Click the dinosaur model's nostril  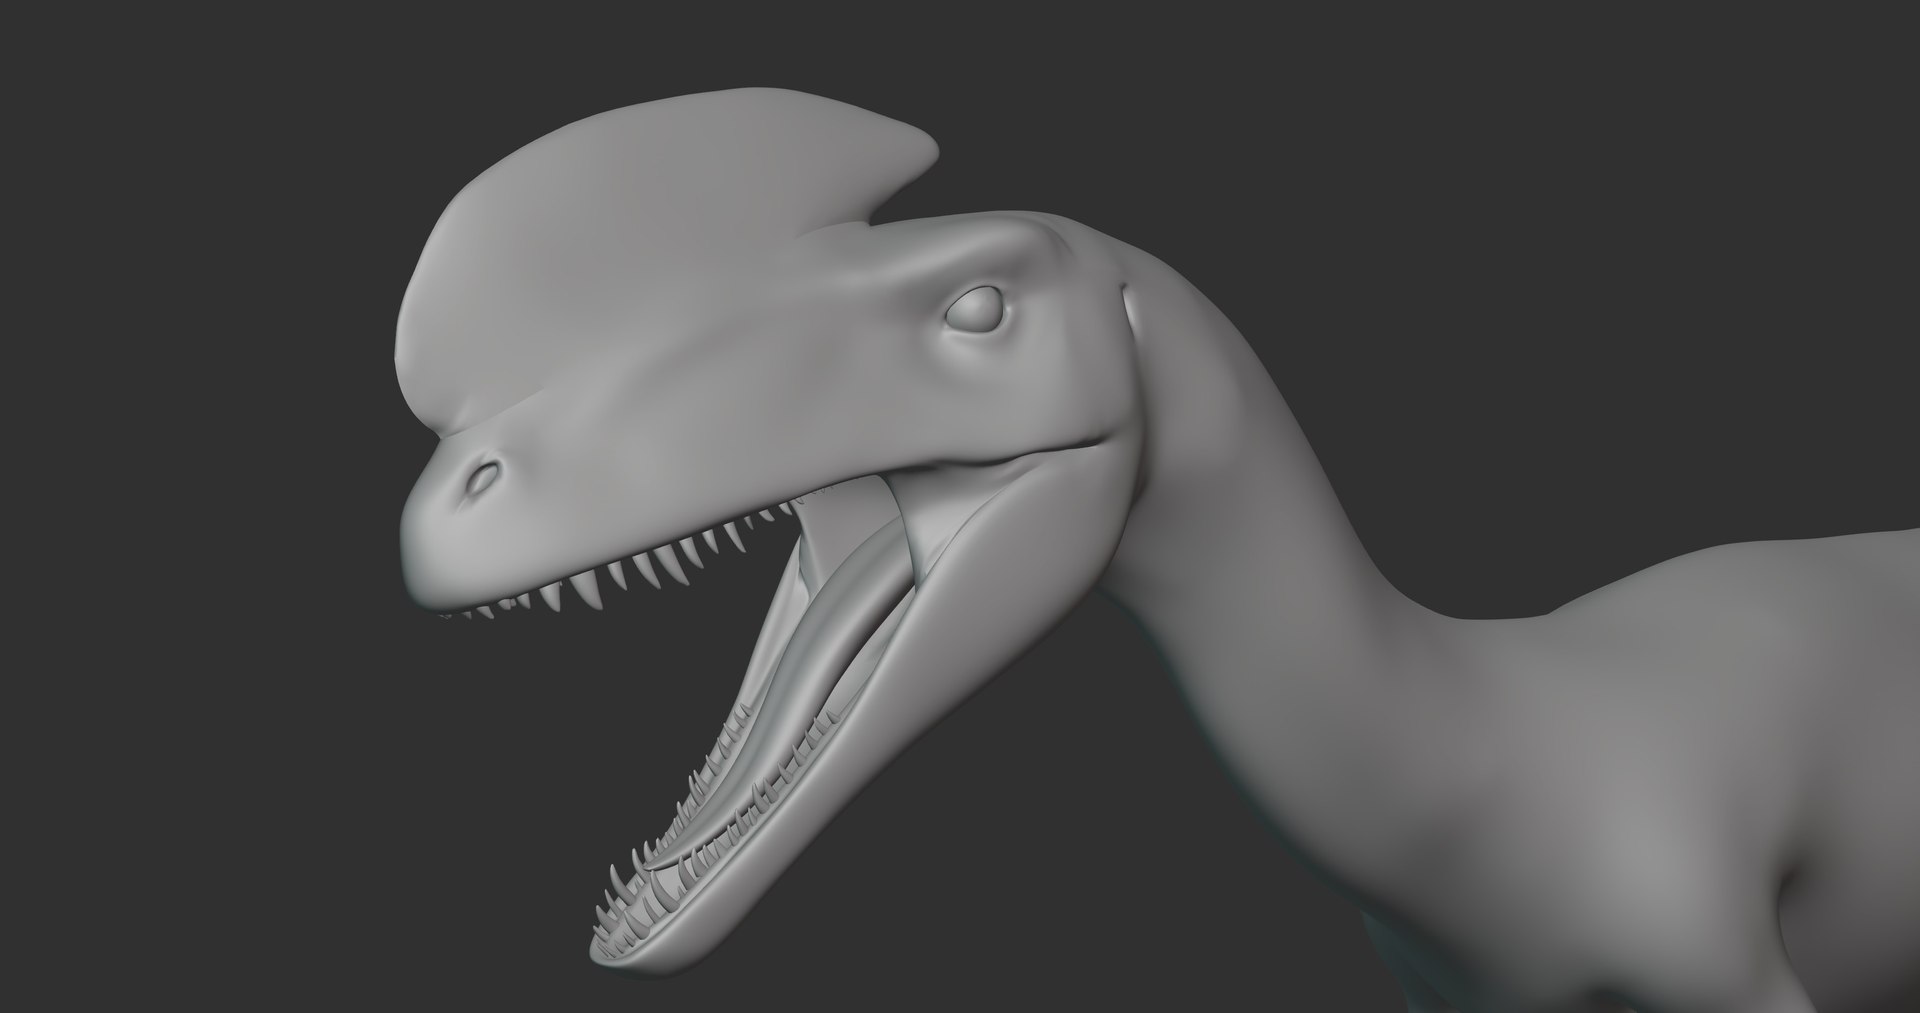coord(483,479)
